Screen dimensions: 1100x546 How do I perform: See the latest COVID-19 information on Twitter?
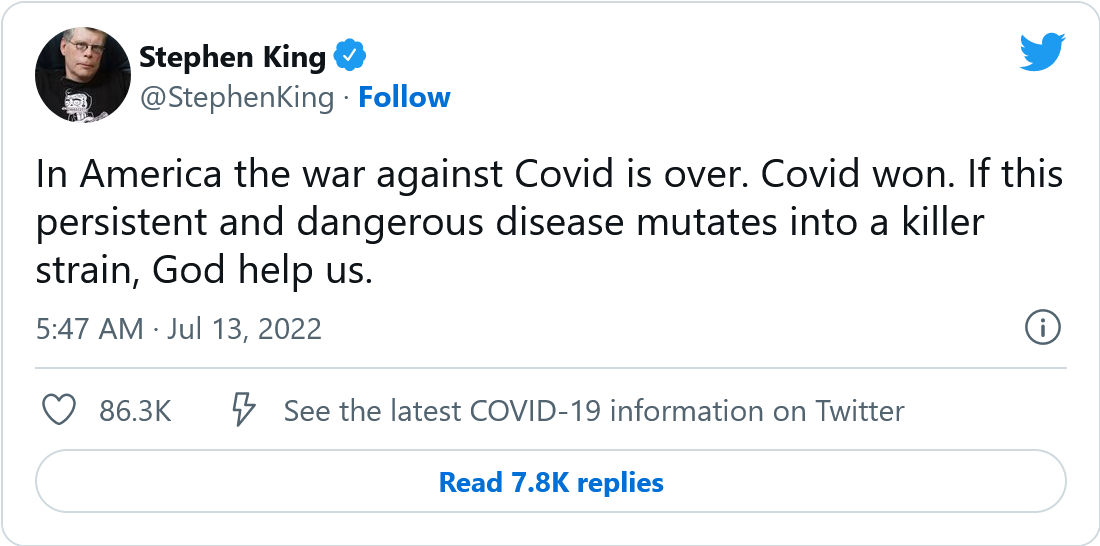coord(593,411)
